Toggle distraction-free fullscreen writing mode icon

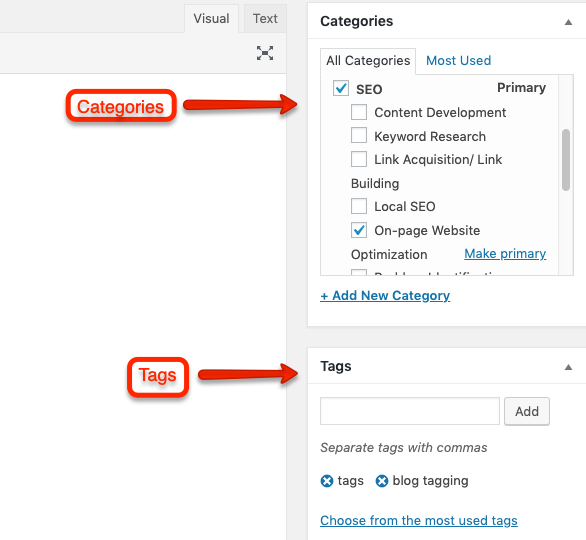[265, 53]
